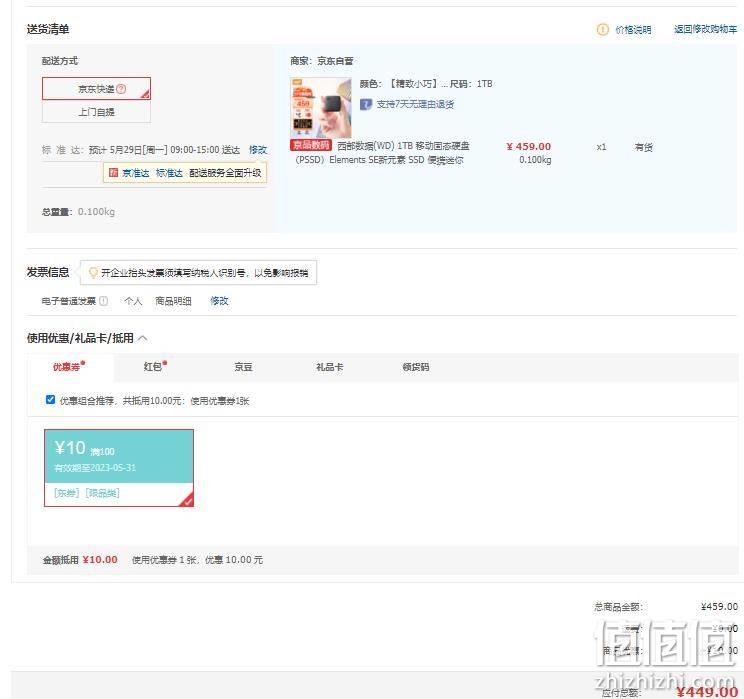The image size is (744, 699).
Task: Click the help icon beside 京东快递
Action: [121, 89]
